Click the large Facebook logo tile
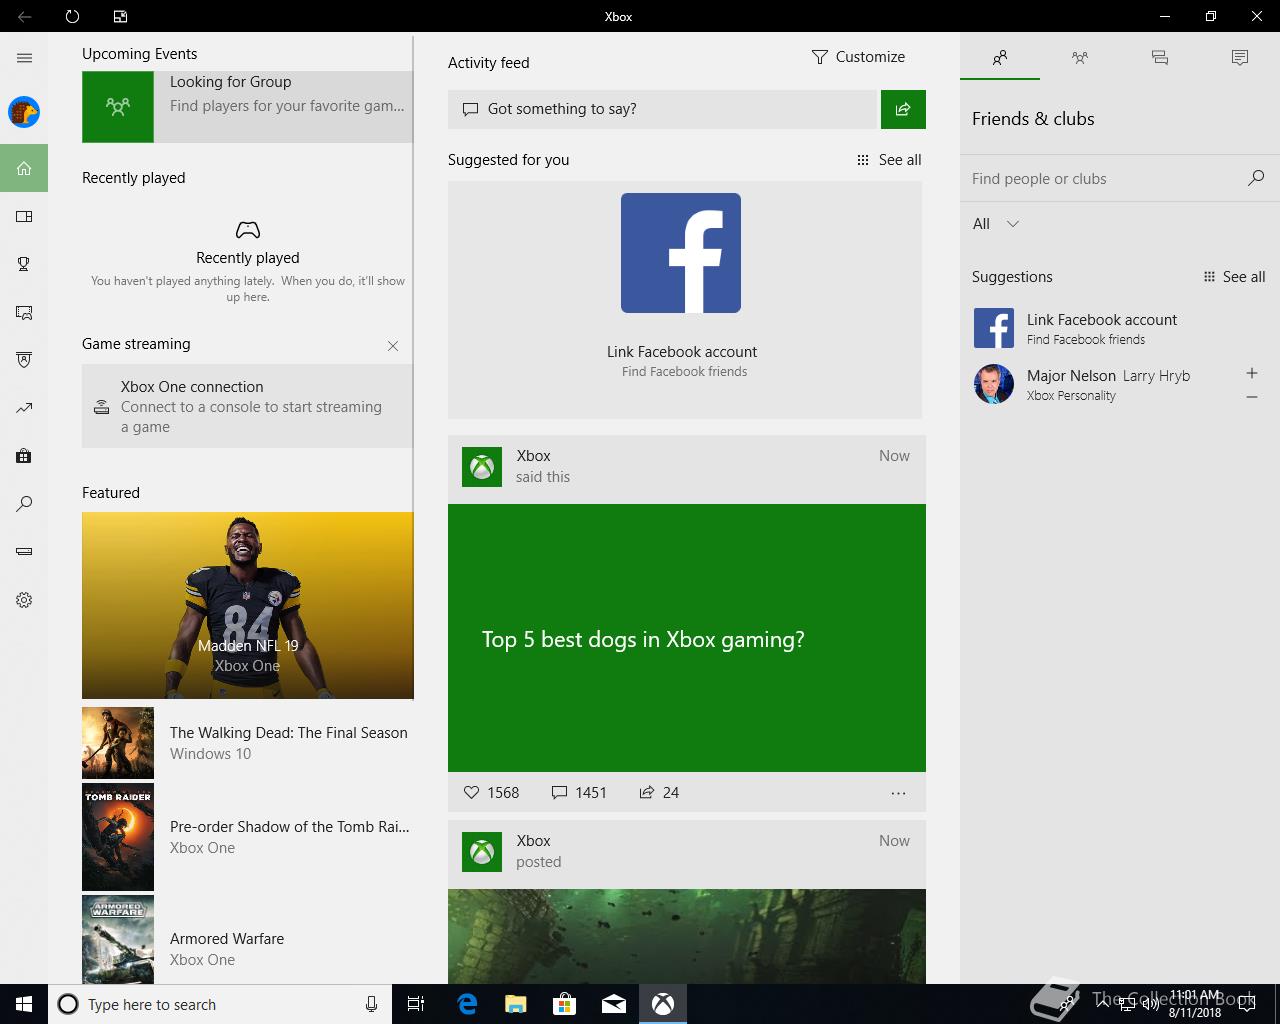The height and width of the screenshot is (1024, 1280). (681, 253)
